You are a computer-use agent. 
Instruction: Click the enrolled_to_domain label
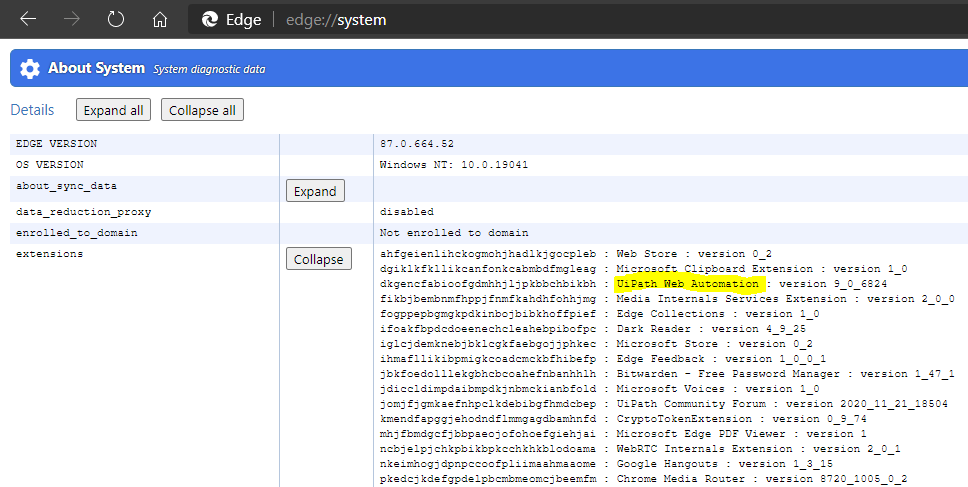(77, 233)
